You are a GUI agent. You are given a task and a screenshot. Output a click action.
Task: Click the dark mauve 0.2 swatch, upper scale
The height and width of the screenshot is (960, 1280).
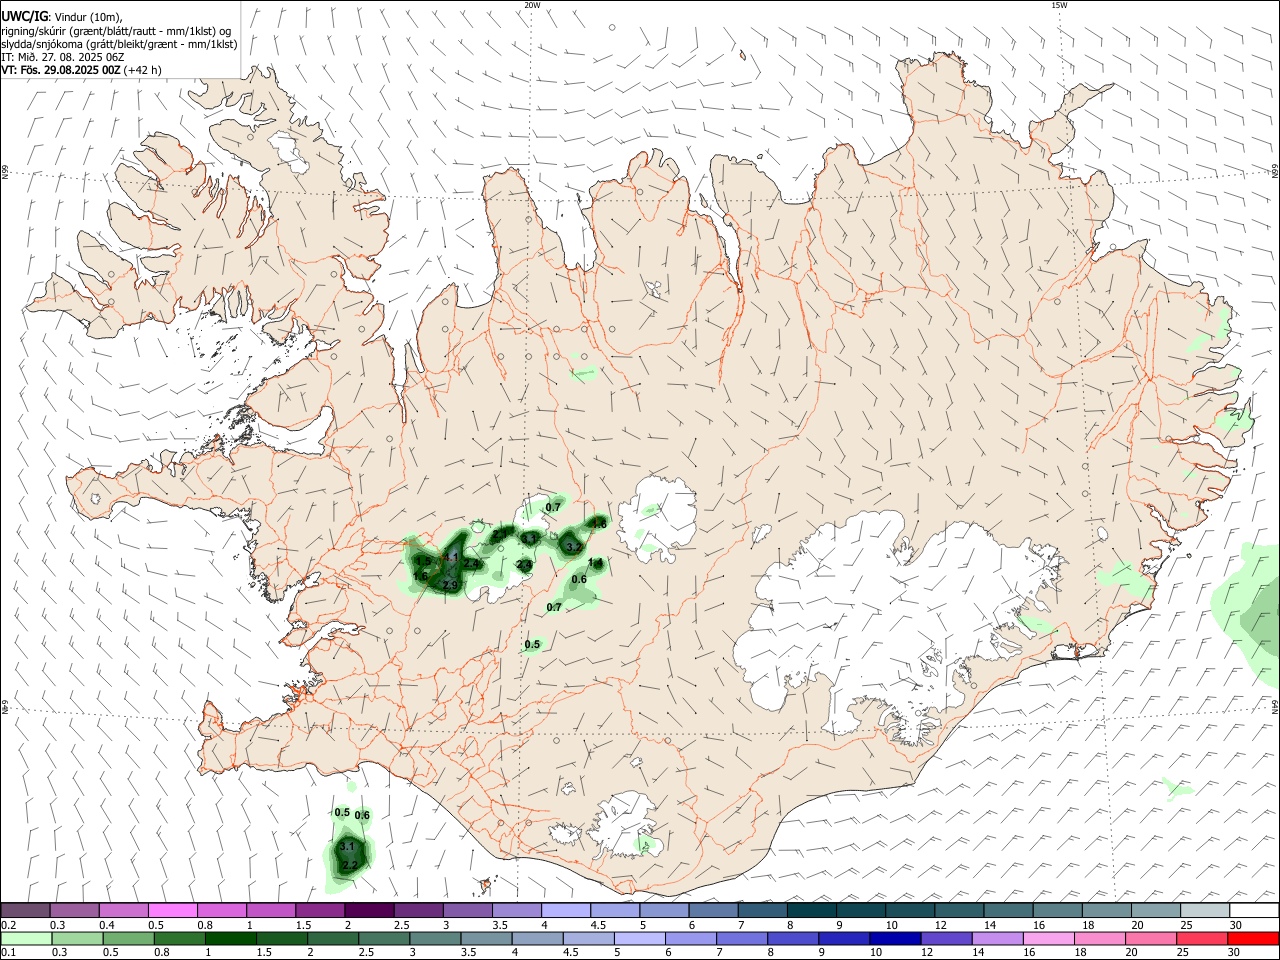[x=25, y=910]
